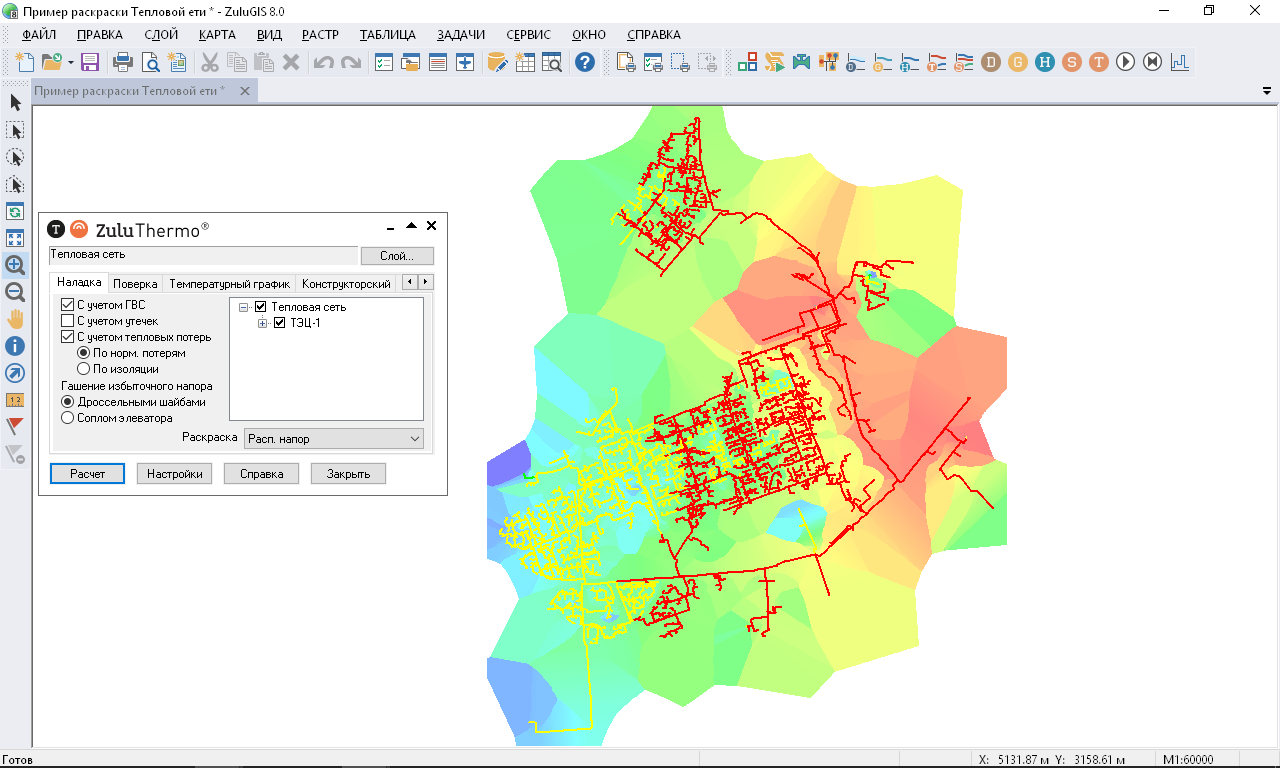Uncheck the 'С учетом ГВС' option

(68, 305)
